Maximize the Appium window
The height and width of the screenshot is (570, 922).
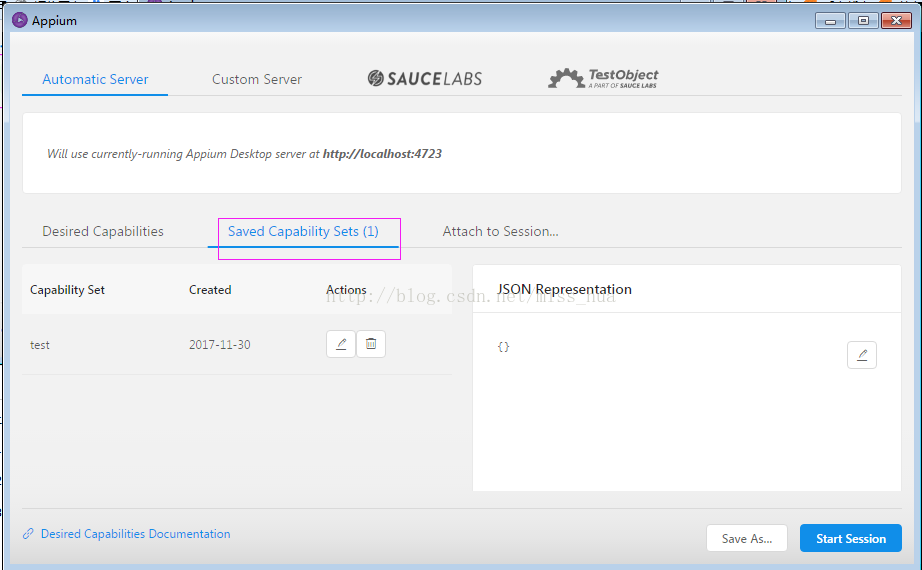(863, 21)
